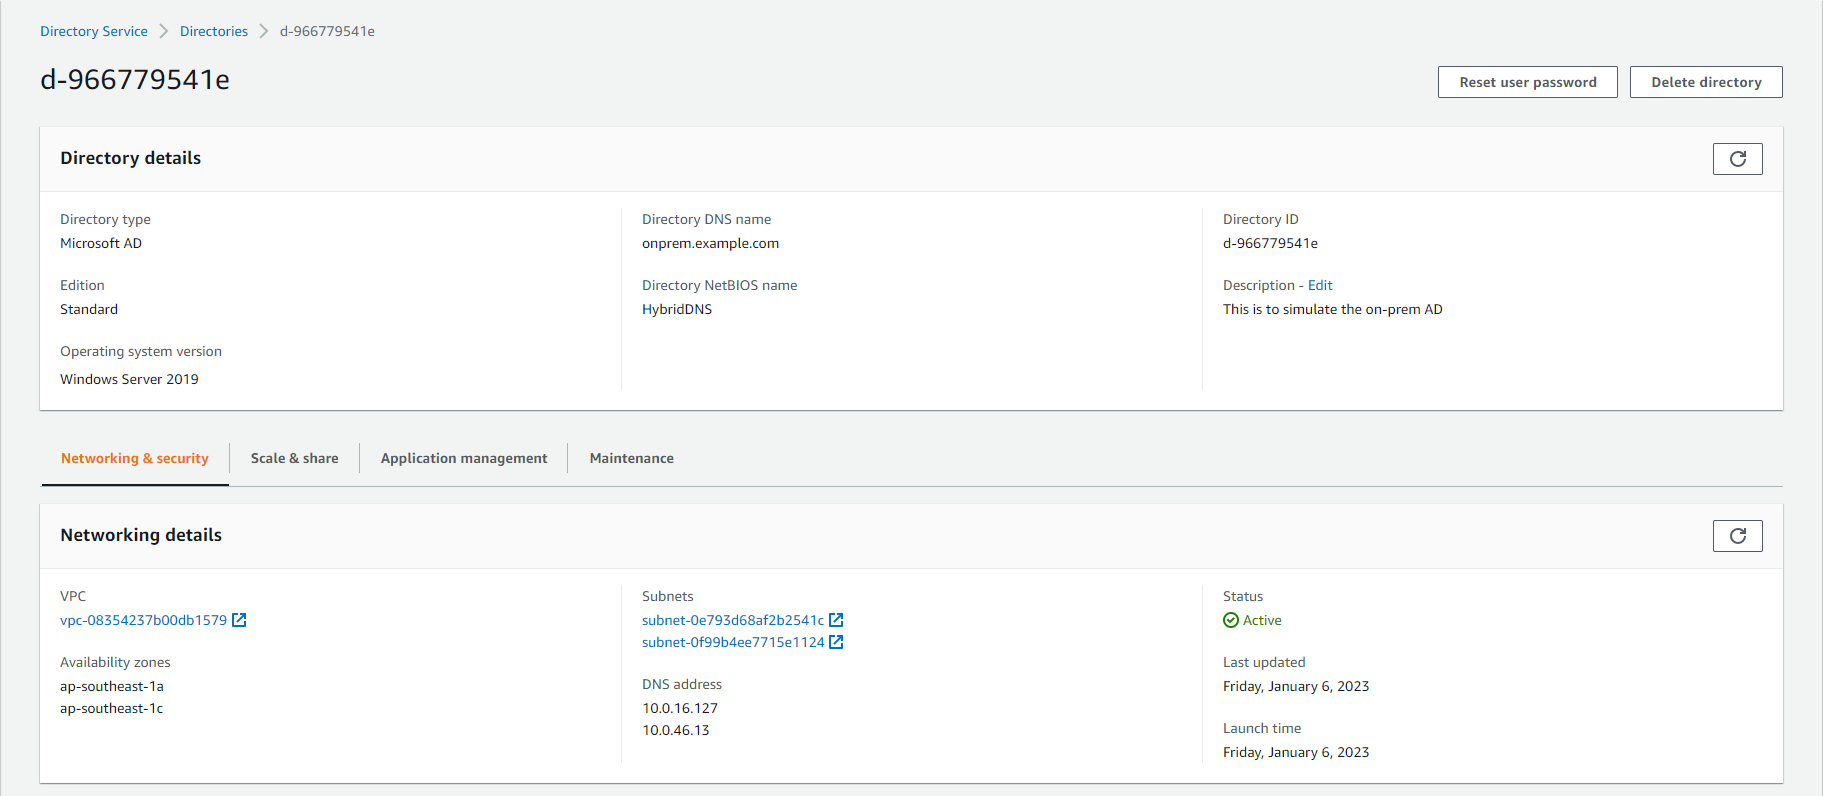Screen dimensions: 1823x796
Task: Click availability zone ap-southeast-1c
Action: pyautogui.click(x=112, y=708)
